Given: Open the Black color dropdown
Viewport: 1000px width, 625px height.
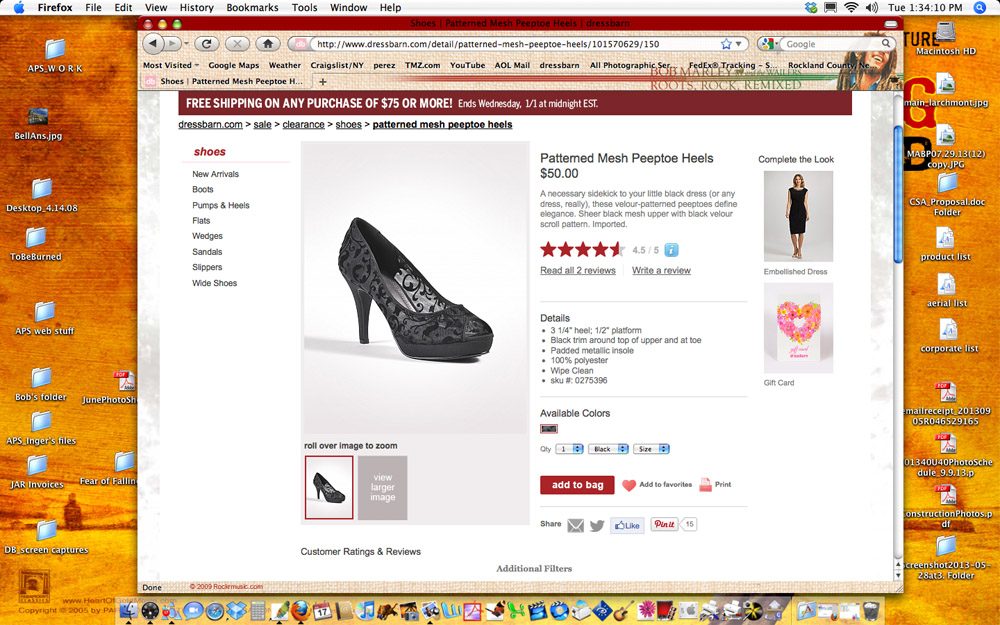Looking at the screenshot, I should pyautogui.click(x=608, y=449).
